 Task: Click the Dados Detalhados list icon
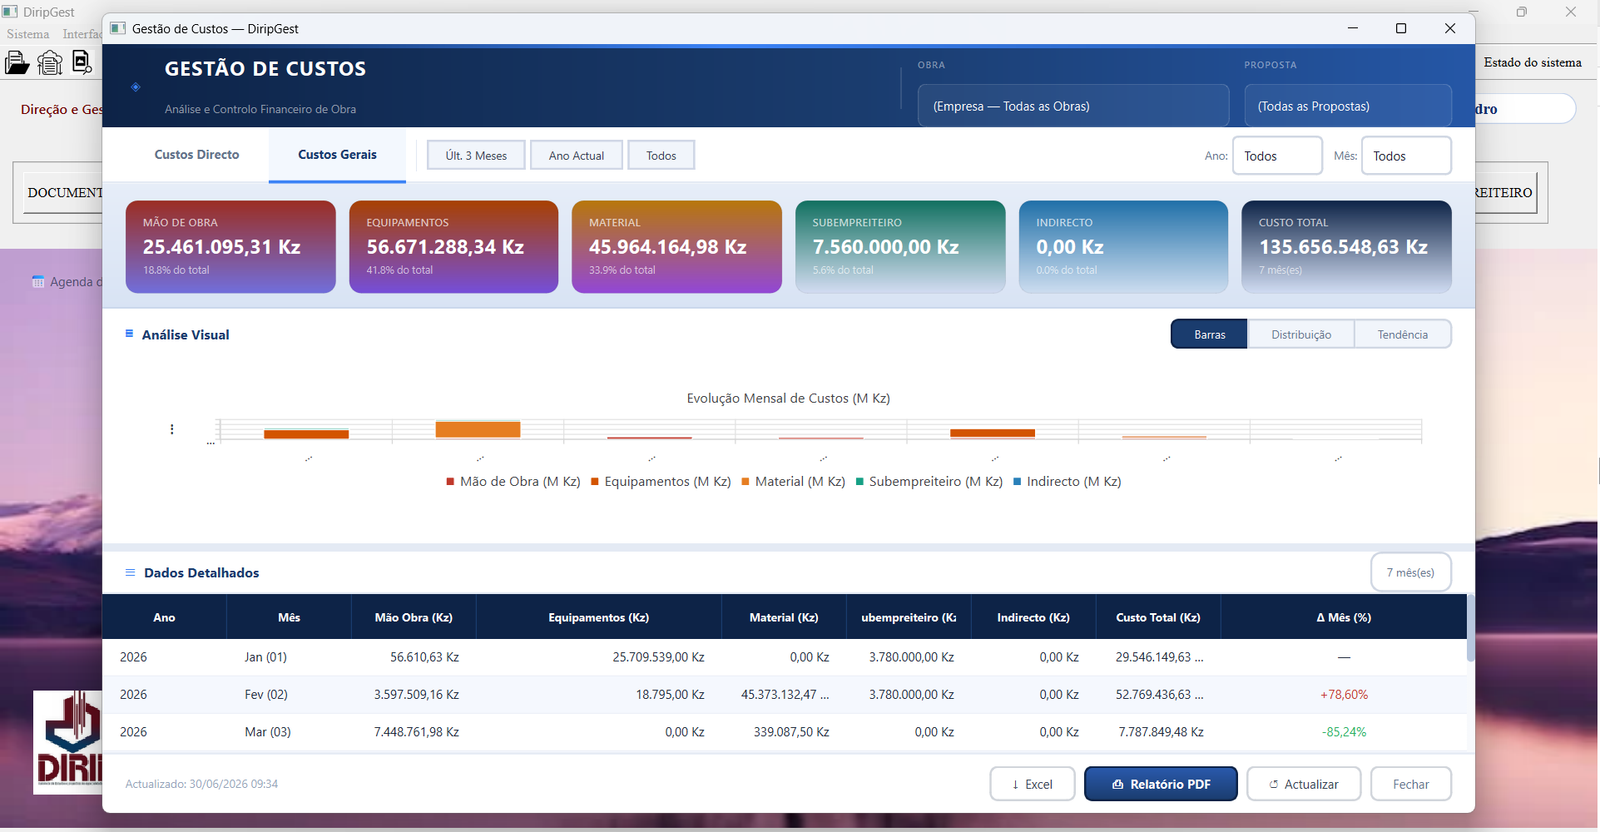coord(130,573)
